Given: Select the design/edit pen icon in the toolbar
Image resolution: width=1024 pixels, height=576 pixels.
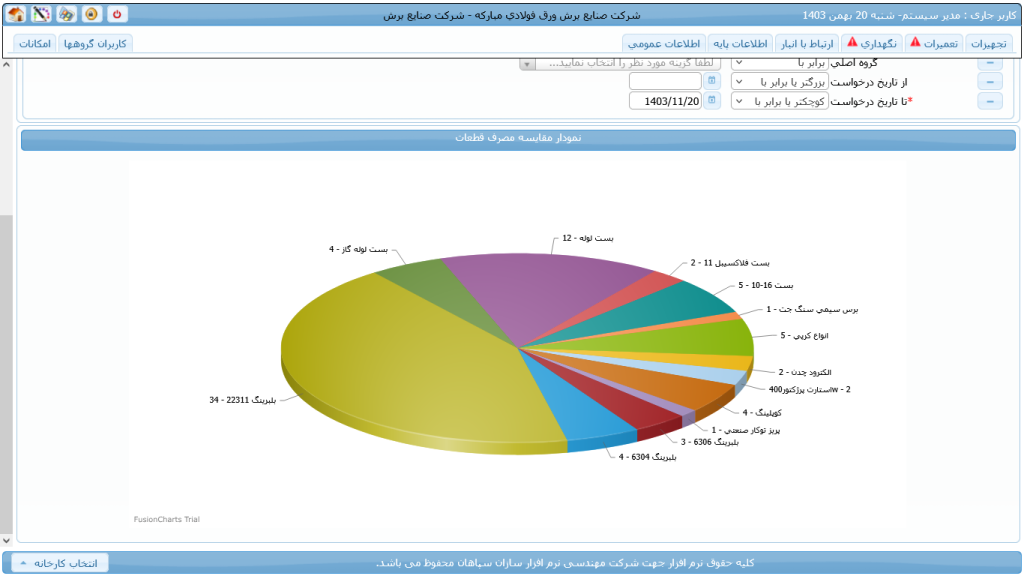Looking at the screenshot, I should 41,13.
